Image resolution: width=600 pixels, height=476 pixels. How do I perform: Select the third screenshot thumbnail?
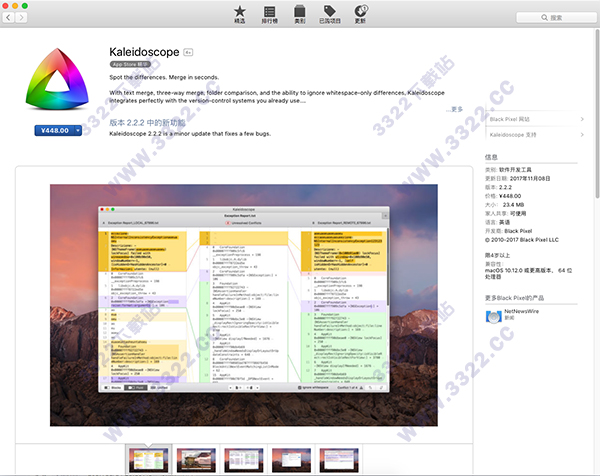(244, 460)
